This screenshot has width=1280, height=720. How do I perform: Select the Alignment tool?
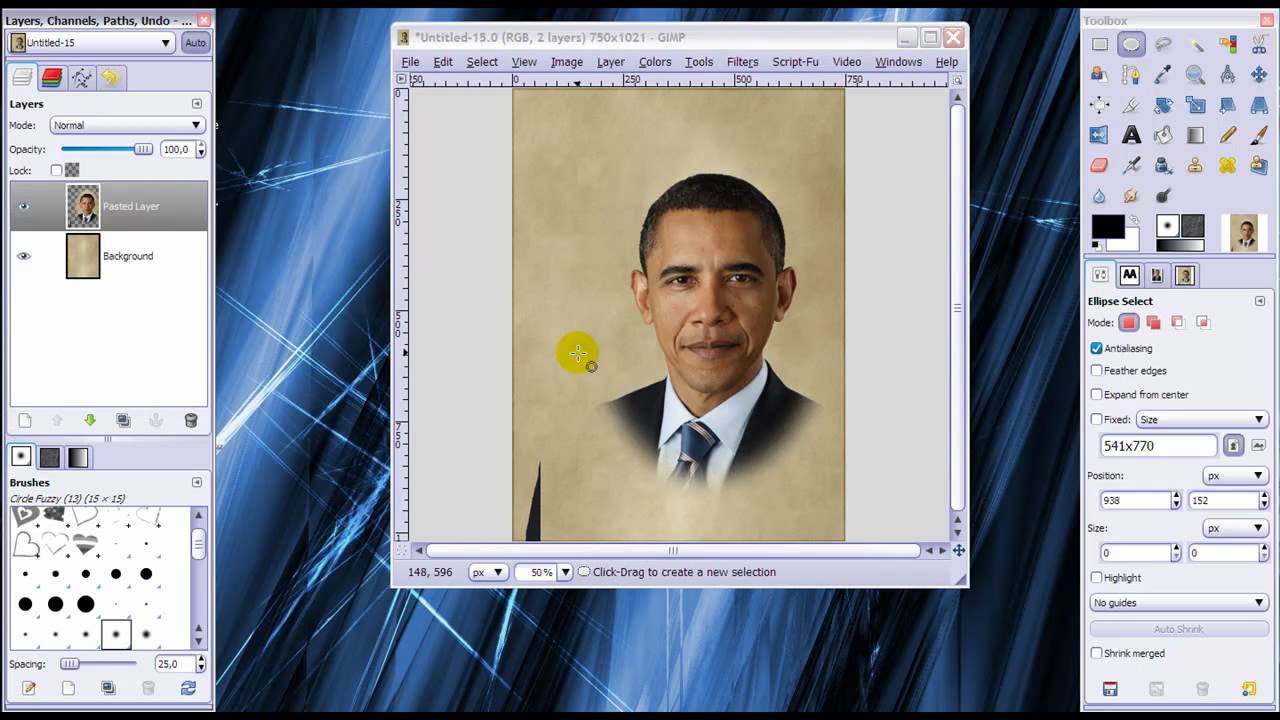[1099, 105]
